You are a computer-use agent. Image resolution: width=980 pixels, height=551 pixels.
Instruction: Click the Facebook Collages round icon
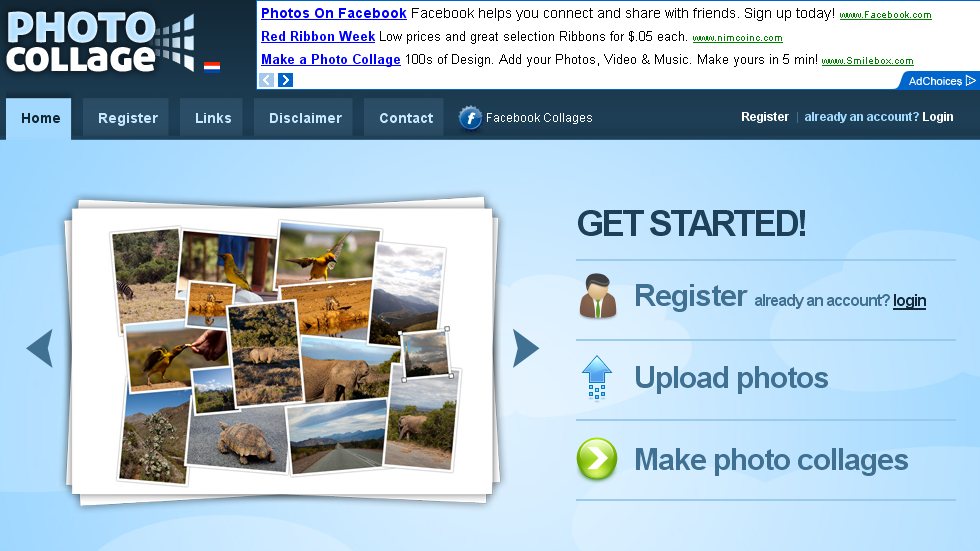click(x=470, y=117)
